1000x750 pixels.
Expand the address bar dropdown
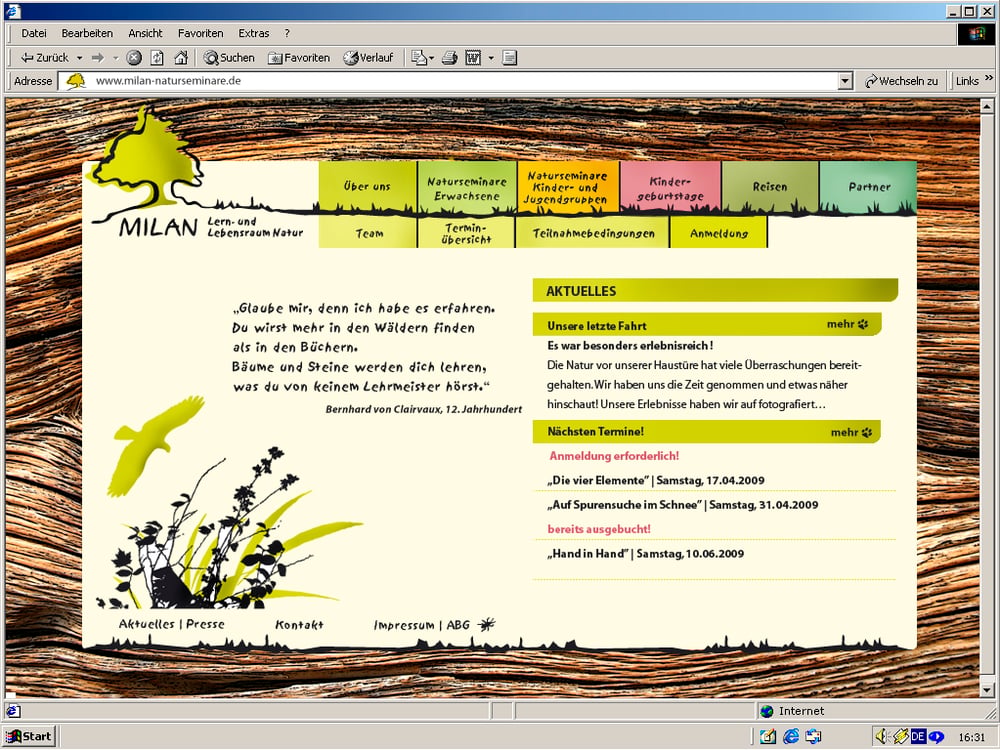click(x=846, y=81)
